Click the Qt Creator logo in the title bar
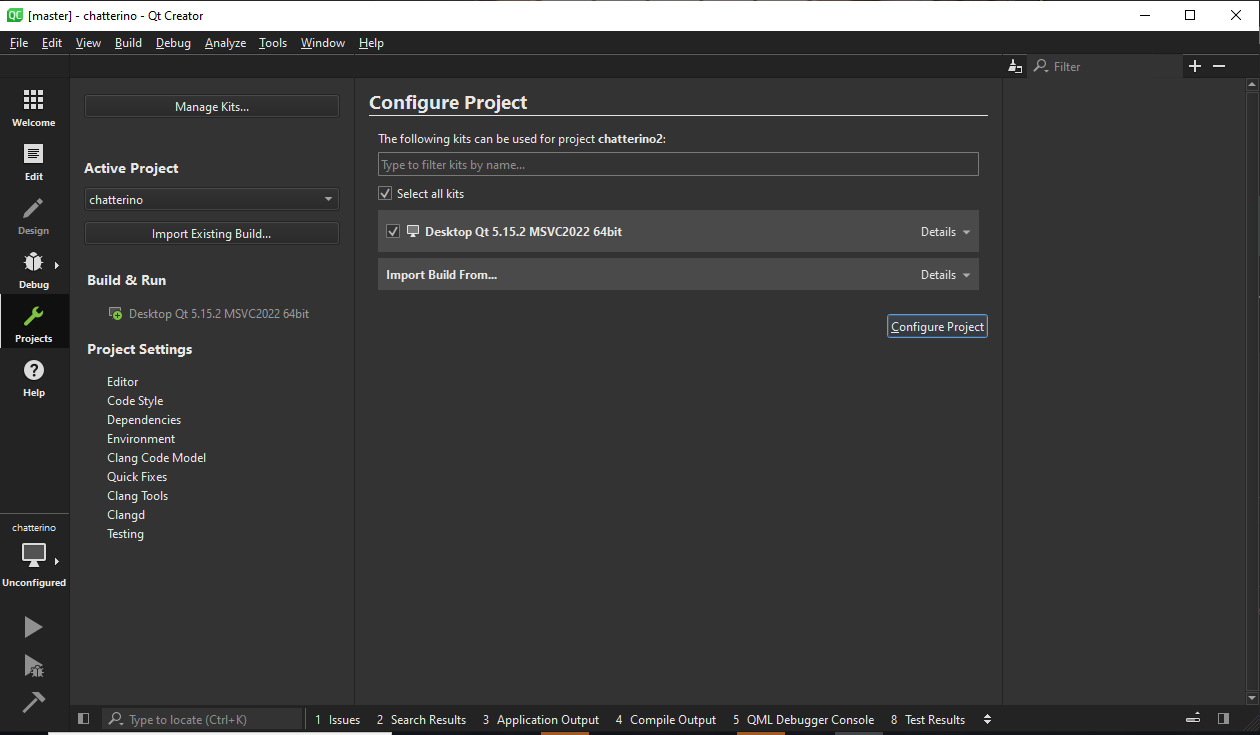The width and height of the screenshot is (1260, 735). tap(15, 15)
